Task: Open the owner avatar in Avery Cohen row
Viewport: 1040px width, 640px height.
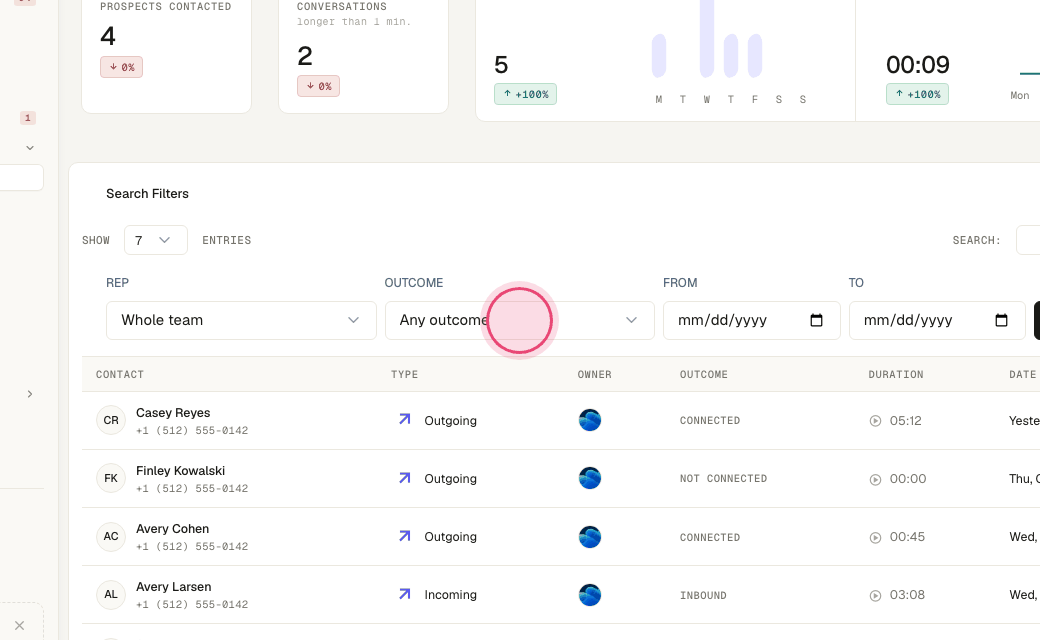Action: click(590, 537)
